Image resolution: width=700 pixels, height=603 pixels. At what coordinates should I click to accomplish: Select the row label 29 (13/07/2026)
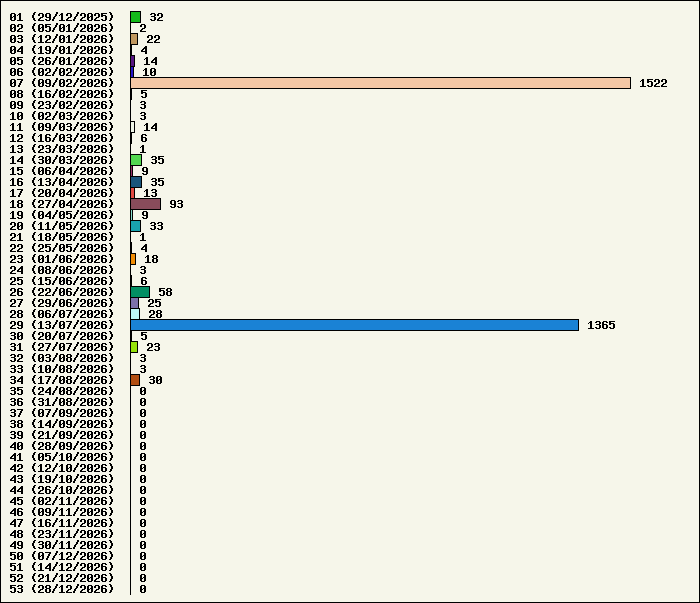click(x=62, y=325)
